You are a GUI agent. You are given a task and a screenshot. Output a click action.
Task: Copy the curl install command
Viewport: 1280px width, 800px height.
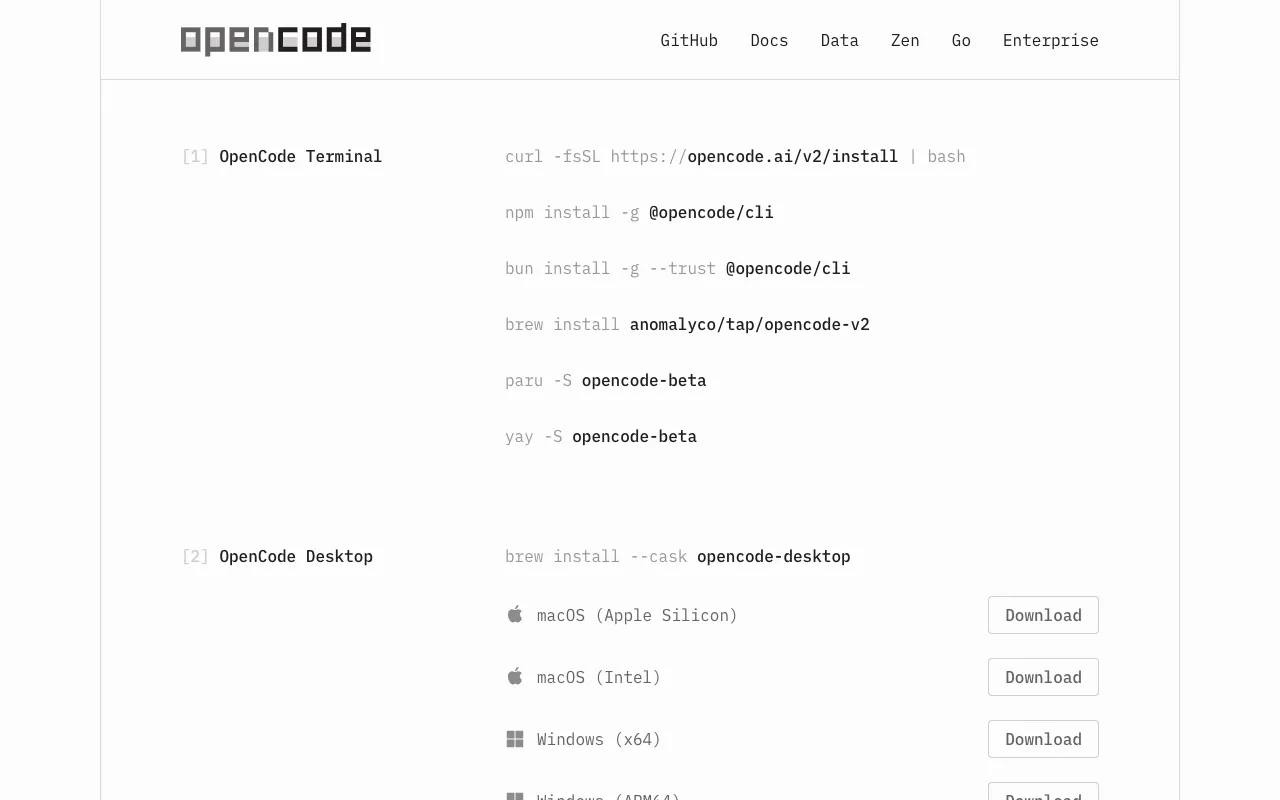735,156
